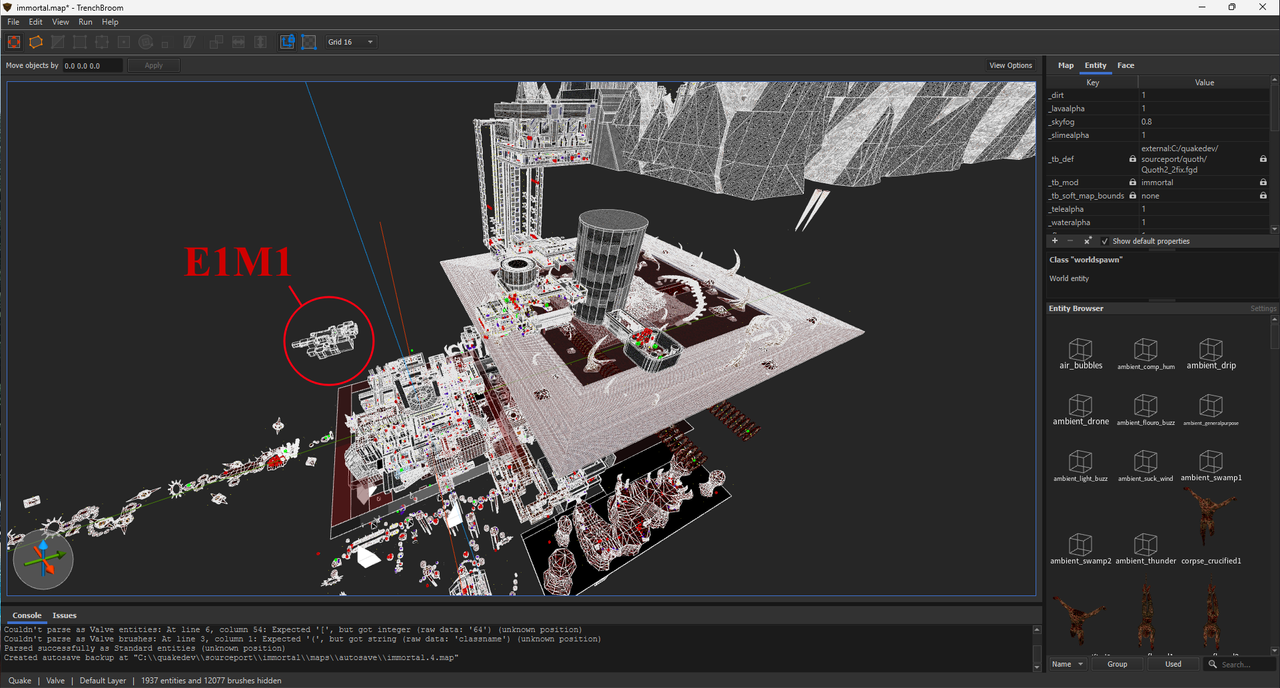The image size is (1280, 688).
Task: Select the Edge tool icon
Action: pos(102,42)
